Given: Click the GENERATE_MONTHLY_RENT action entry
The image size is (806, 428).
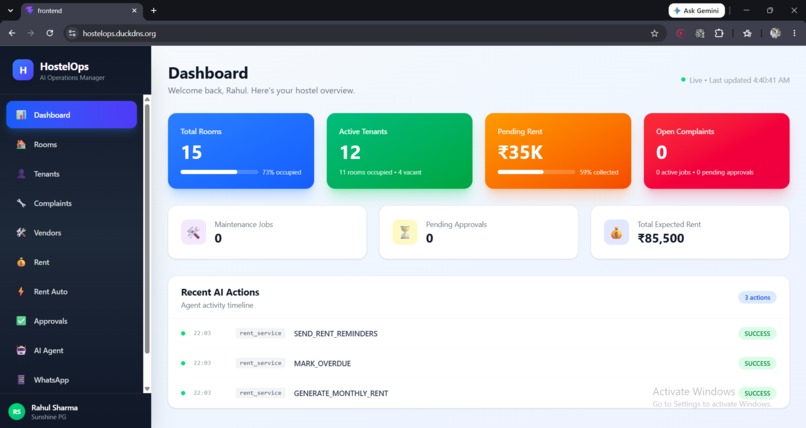Looking at the screenshot, I should click(x=479, y=393).
